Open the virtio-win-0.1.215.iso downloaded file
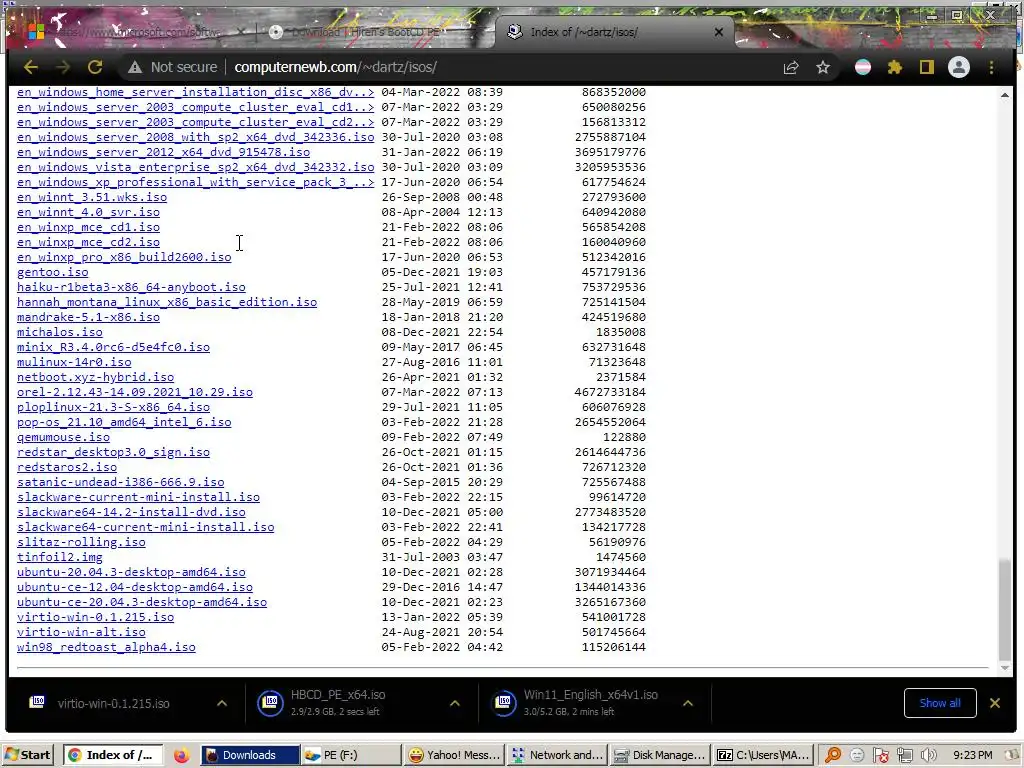 coord(113,703)
